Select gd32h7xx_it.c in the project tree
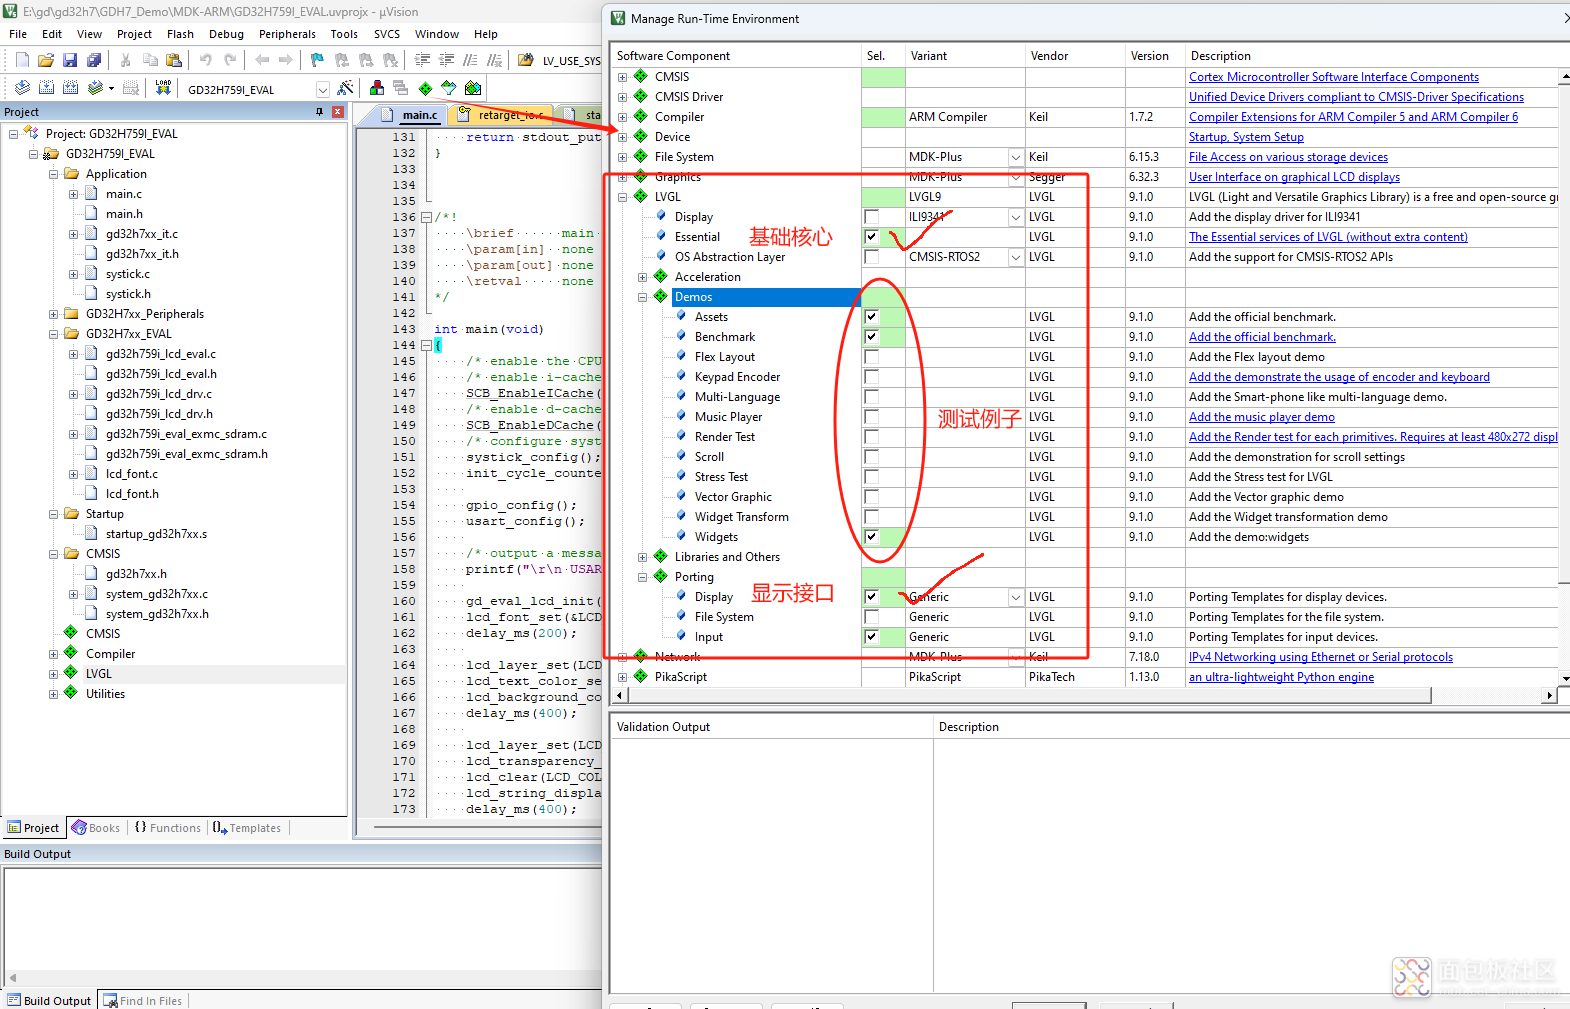Image resolution: width=1570 pixels, height=1009 pixels. pos(142,234)
